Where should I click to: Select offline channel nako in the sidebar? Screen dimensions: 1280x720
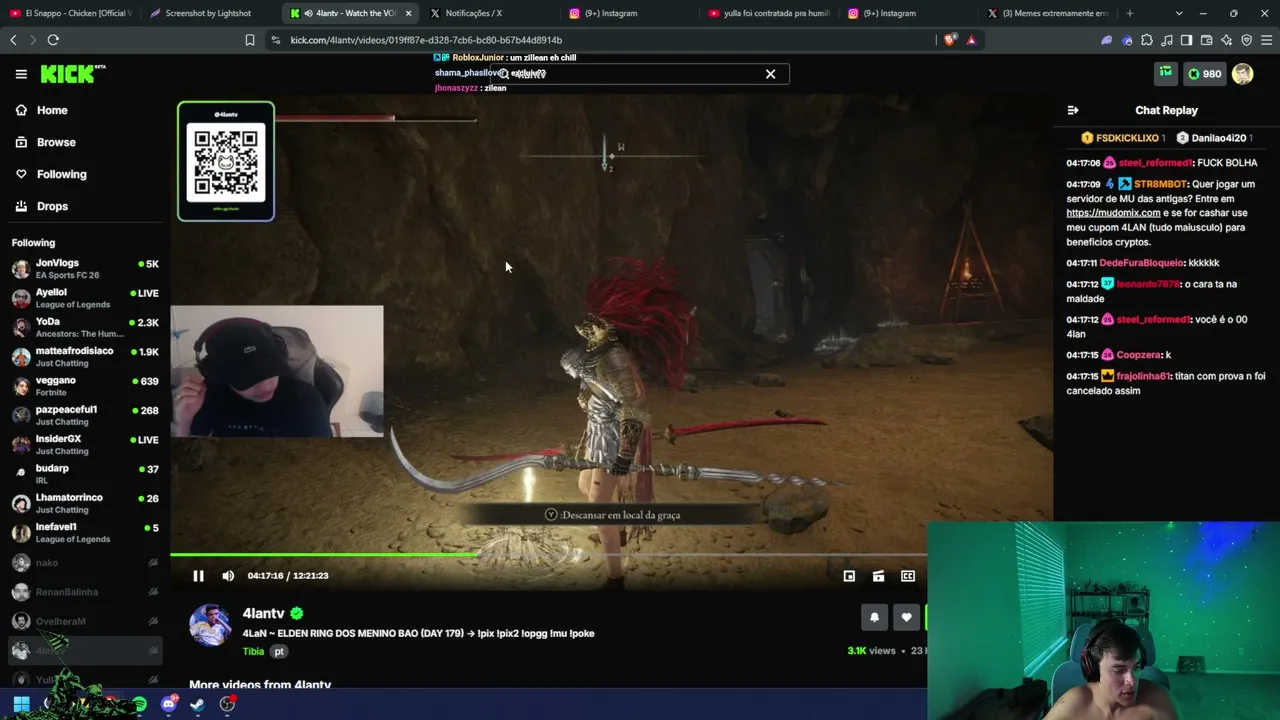click(85, 563)
